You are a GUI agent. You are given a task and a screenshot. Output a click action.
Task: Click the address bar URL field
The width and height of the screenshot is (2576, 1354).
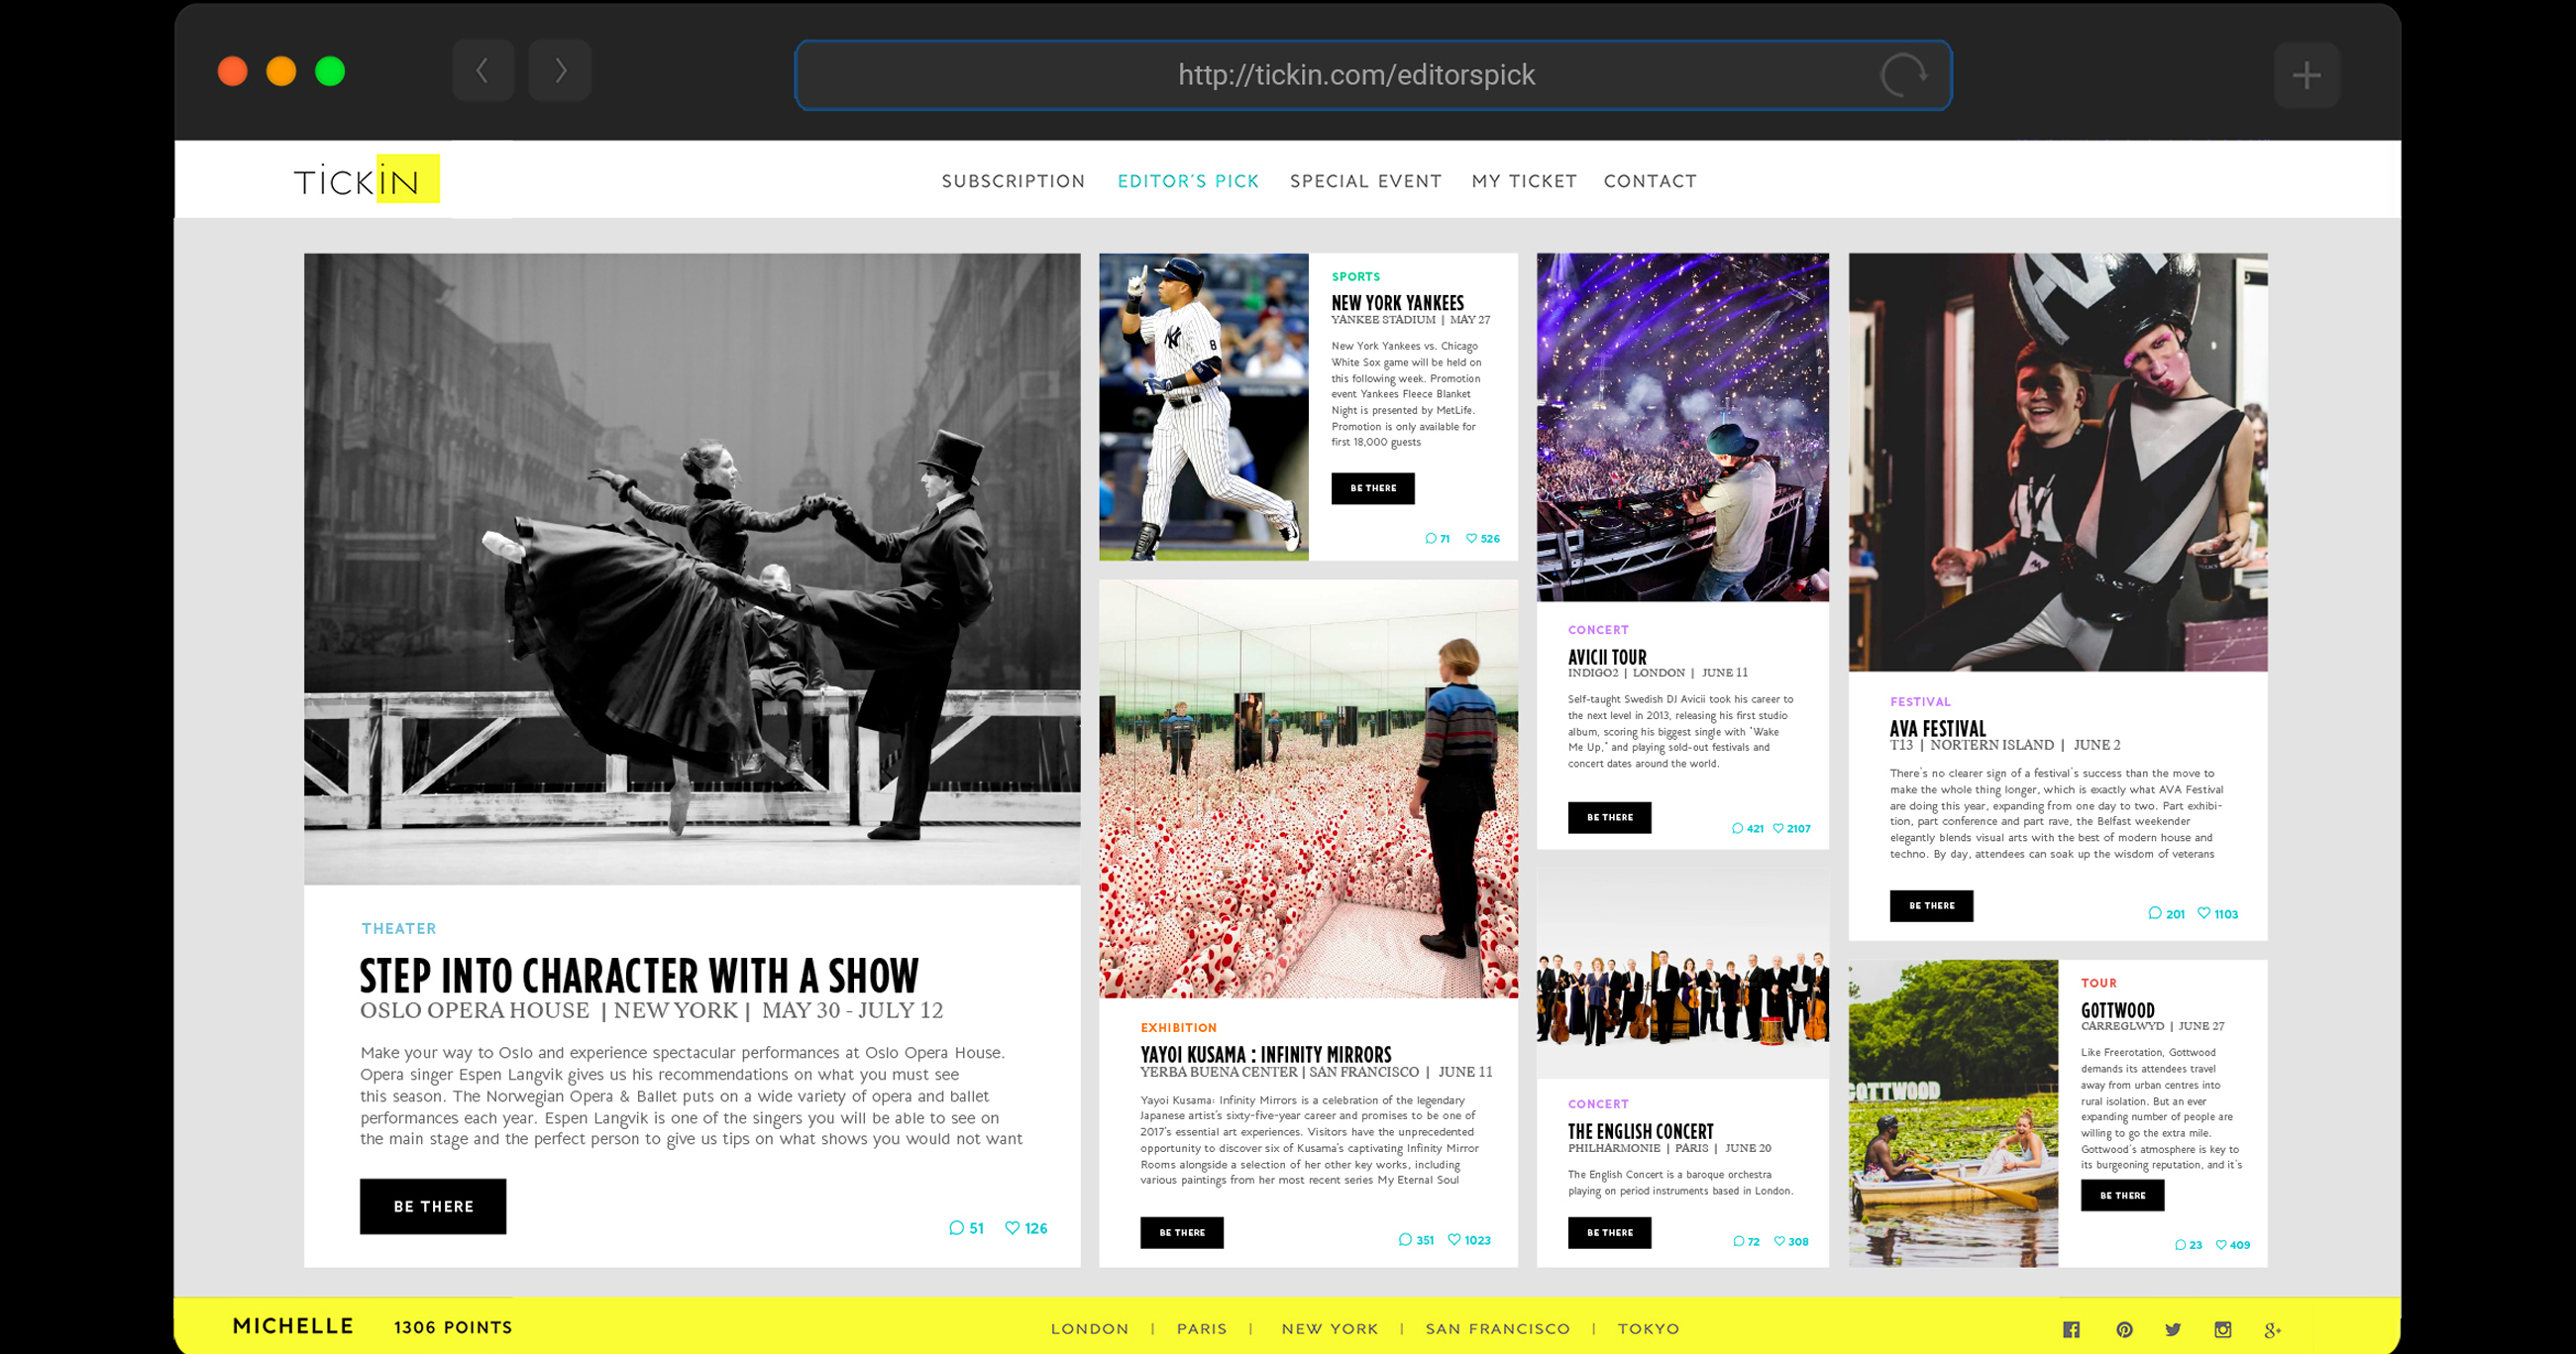1355,75
